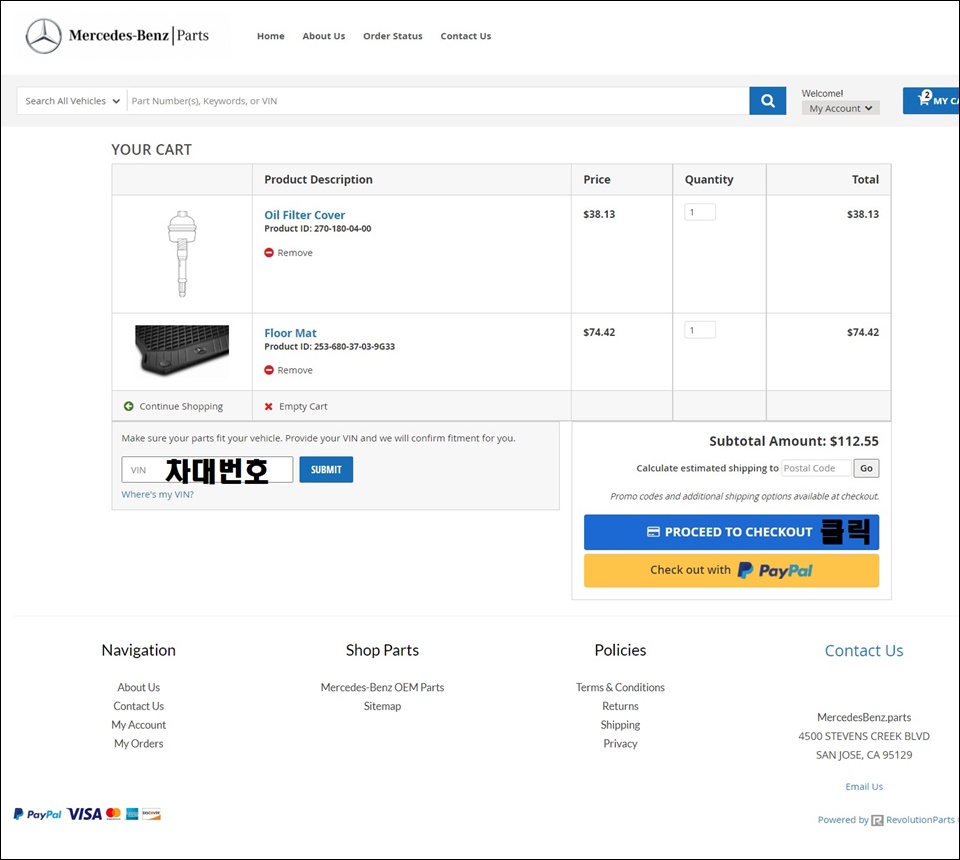Click the Floor Mat product thumbnail
The width and height of the screenshot is (960, 860).
click(182, 350)
